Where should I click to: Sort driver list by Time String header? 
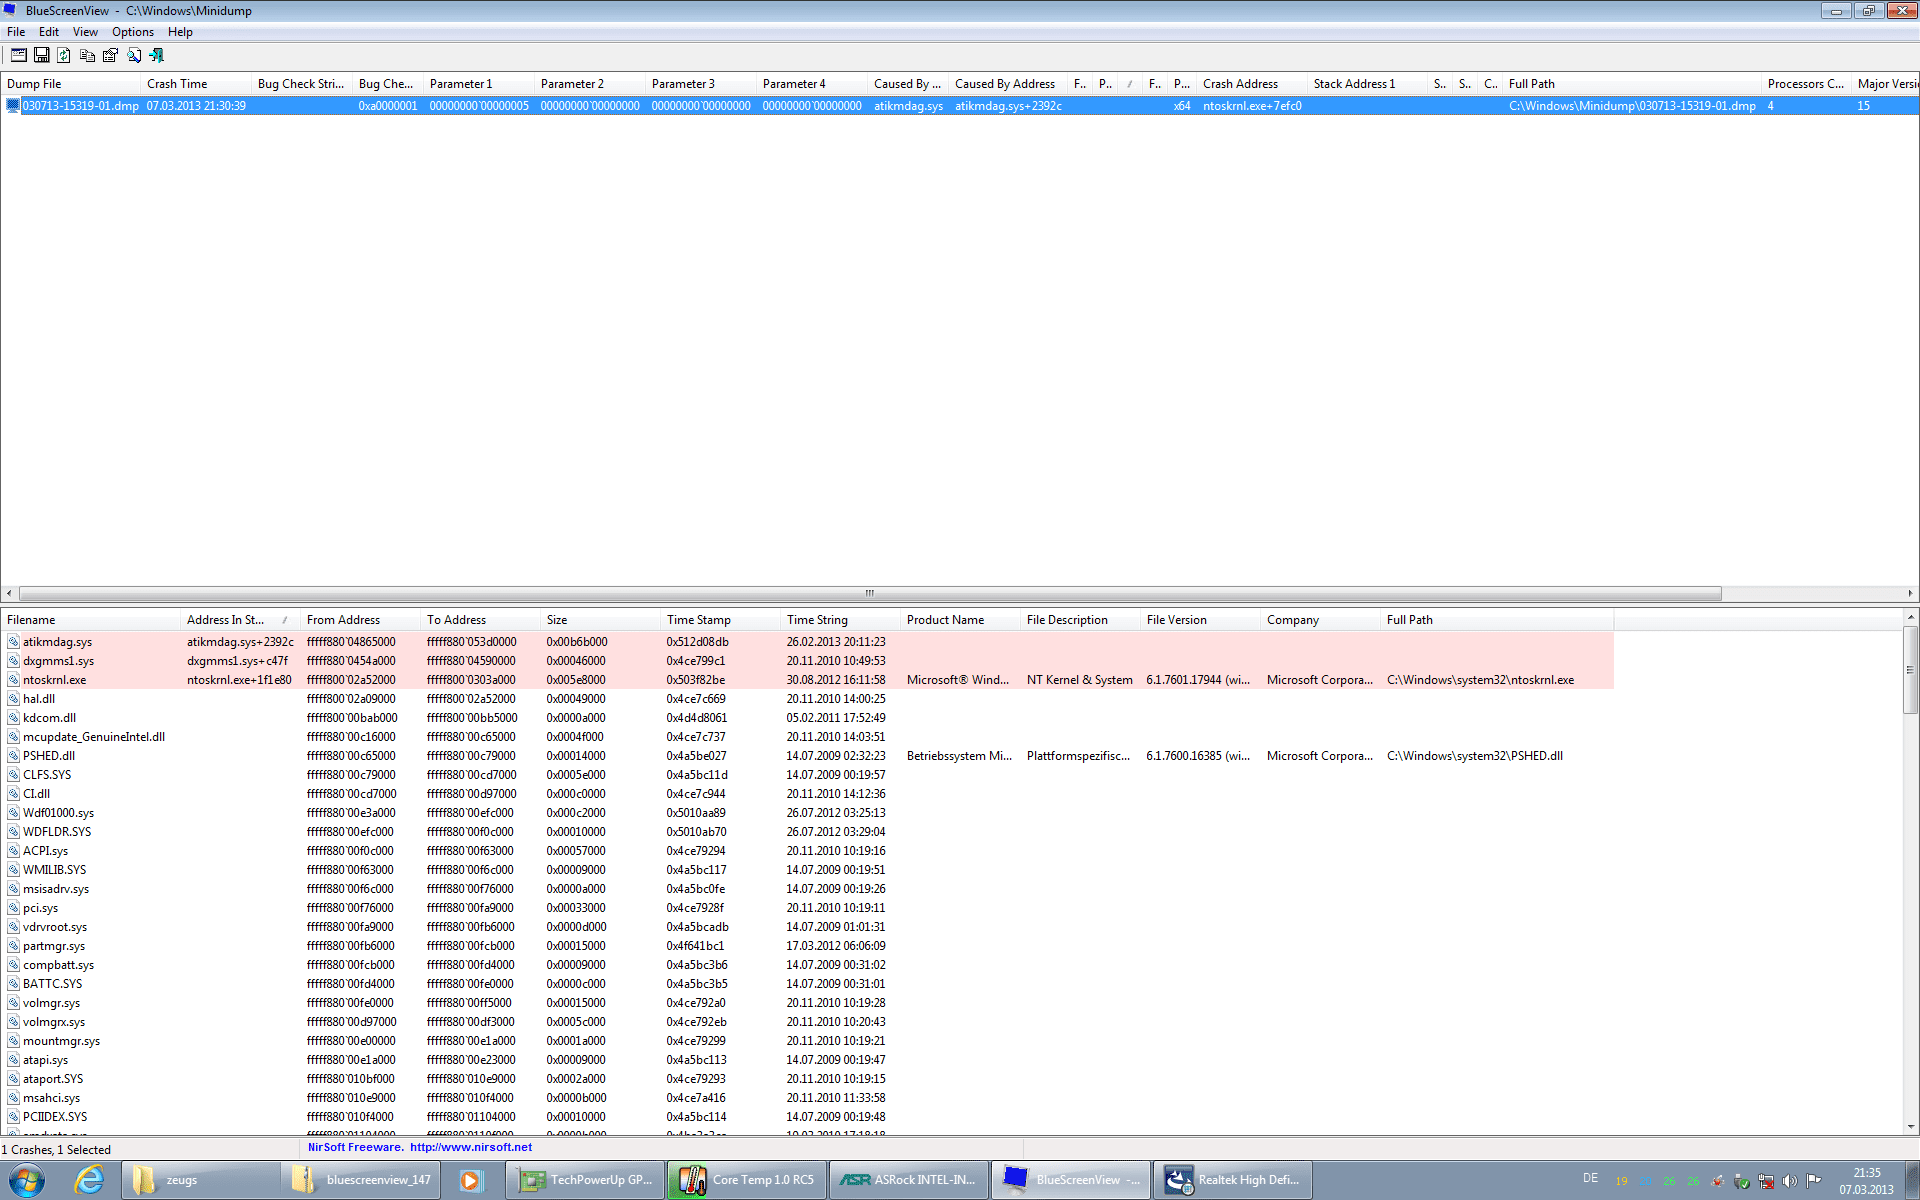point(816,620)
